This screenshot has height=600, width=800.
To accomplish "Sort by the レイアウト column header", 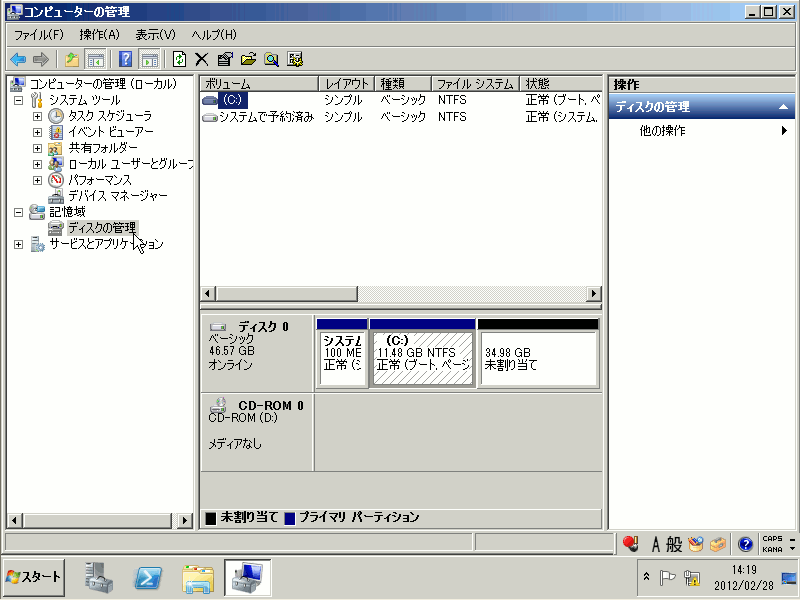I will (346, 84).
